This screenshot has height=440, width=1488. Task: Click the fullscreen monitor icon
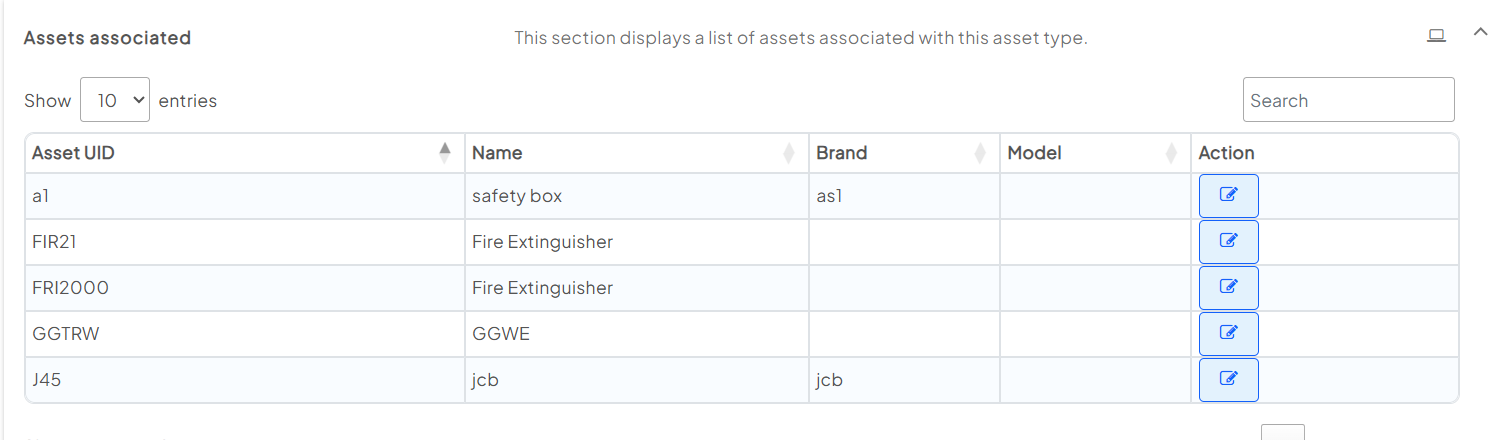1436,36
